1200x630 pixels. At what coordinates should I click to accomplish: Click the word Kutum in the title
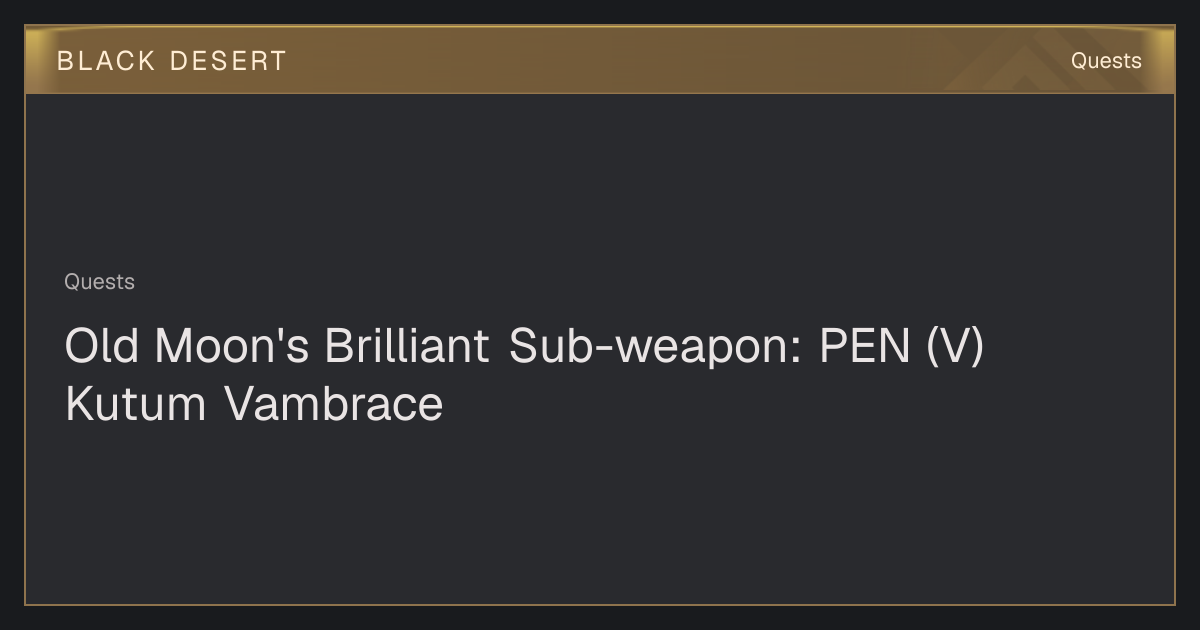135,404
